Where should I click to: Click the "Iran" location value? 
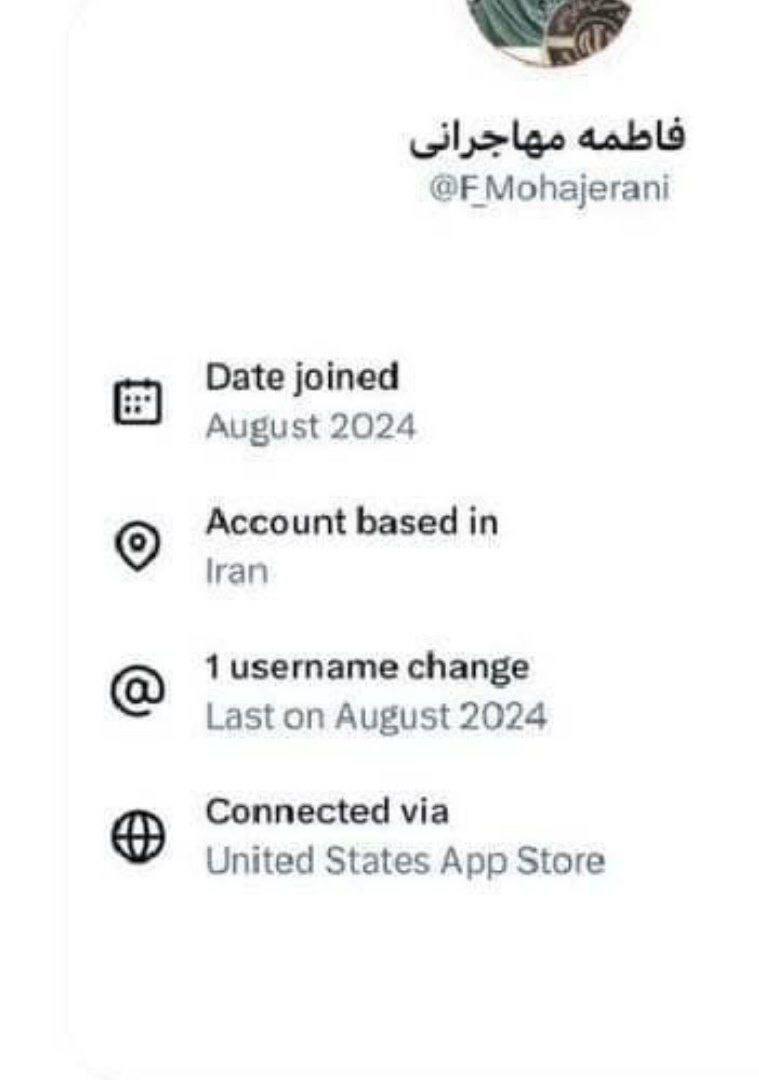(236, 572)
